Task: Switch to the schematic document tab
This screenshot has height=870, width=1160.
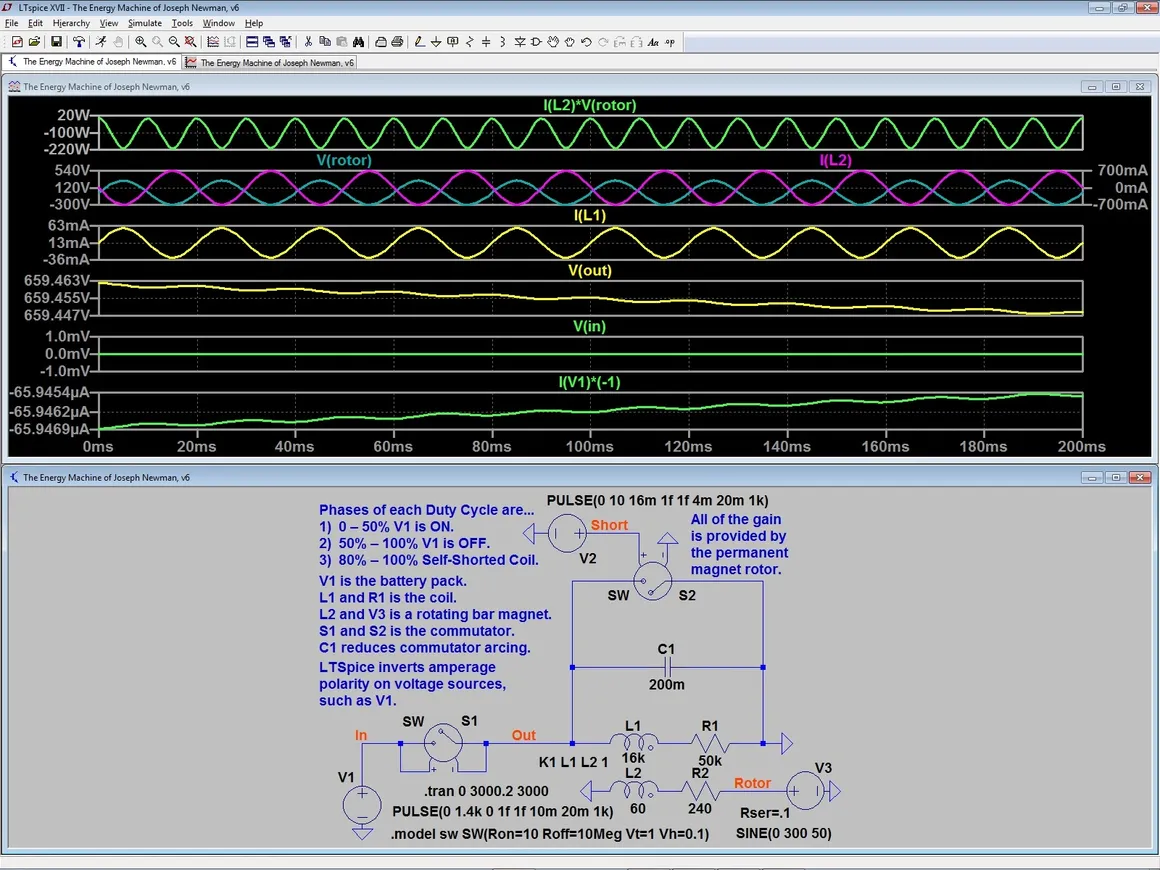Action: tap(92, 62)
